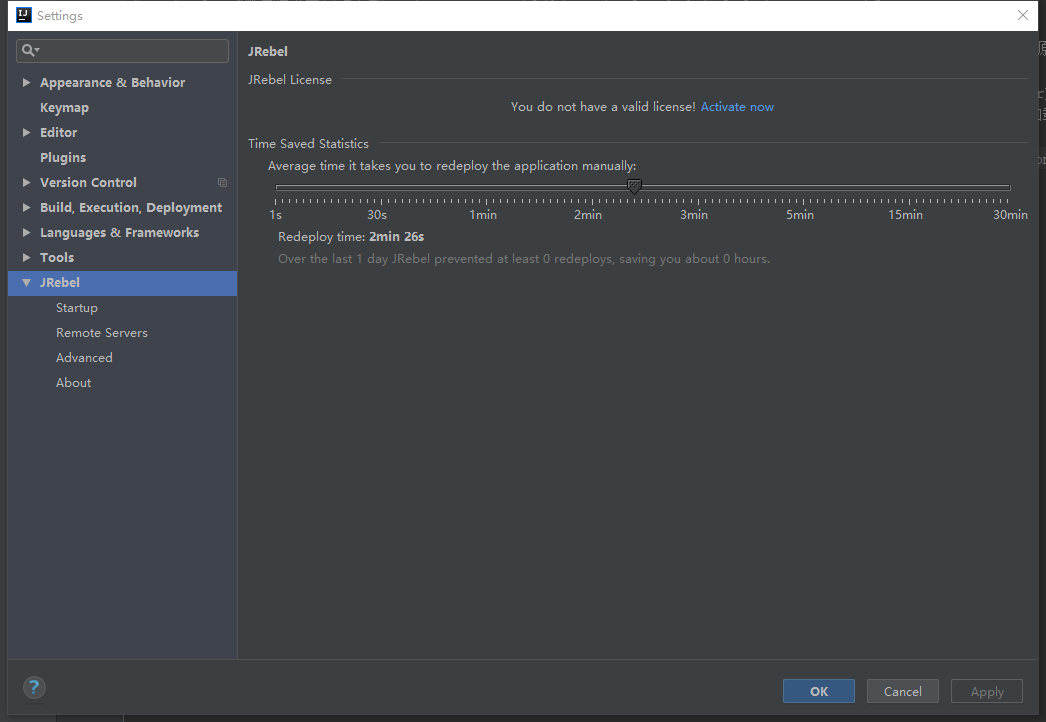1046x722 pixels.
Task: Collapse the JRebel section arrow
Action: tap(26, 282)
